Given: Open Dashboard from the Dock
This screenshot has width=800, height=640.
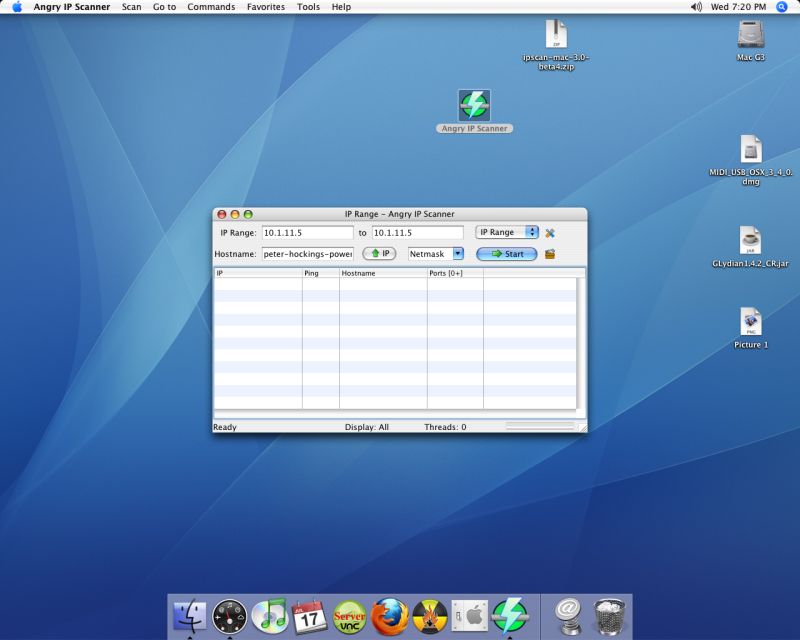Looking at the screenshot, I should [230, 617].
